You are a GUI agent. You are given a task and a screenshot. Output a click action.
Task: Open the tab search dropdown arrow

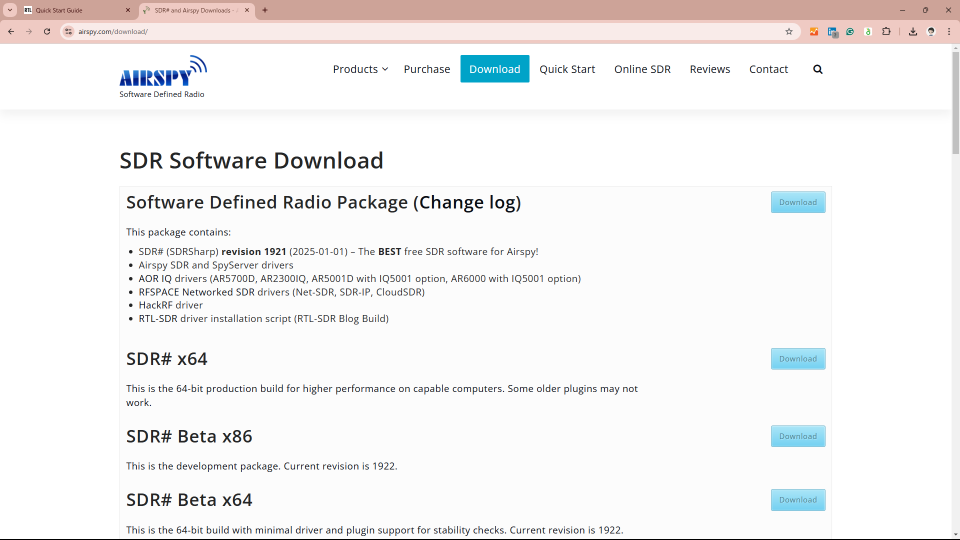pos(10,10)
